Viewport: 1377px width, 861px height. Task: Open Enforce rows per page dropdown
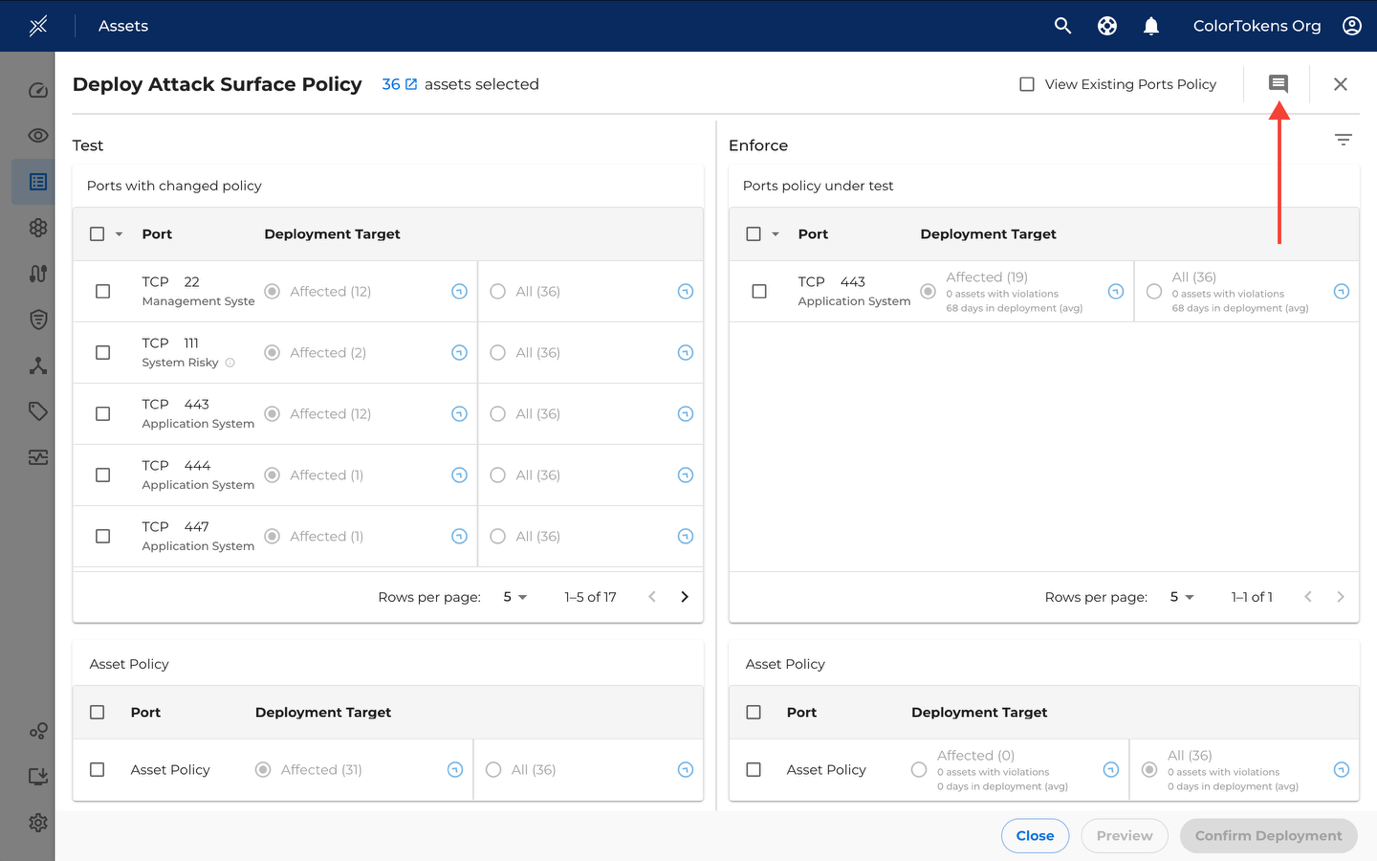pyautogui.click(x=1181, y=597)
